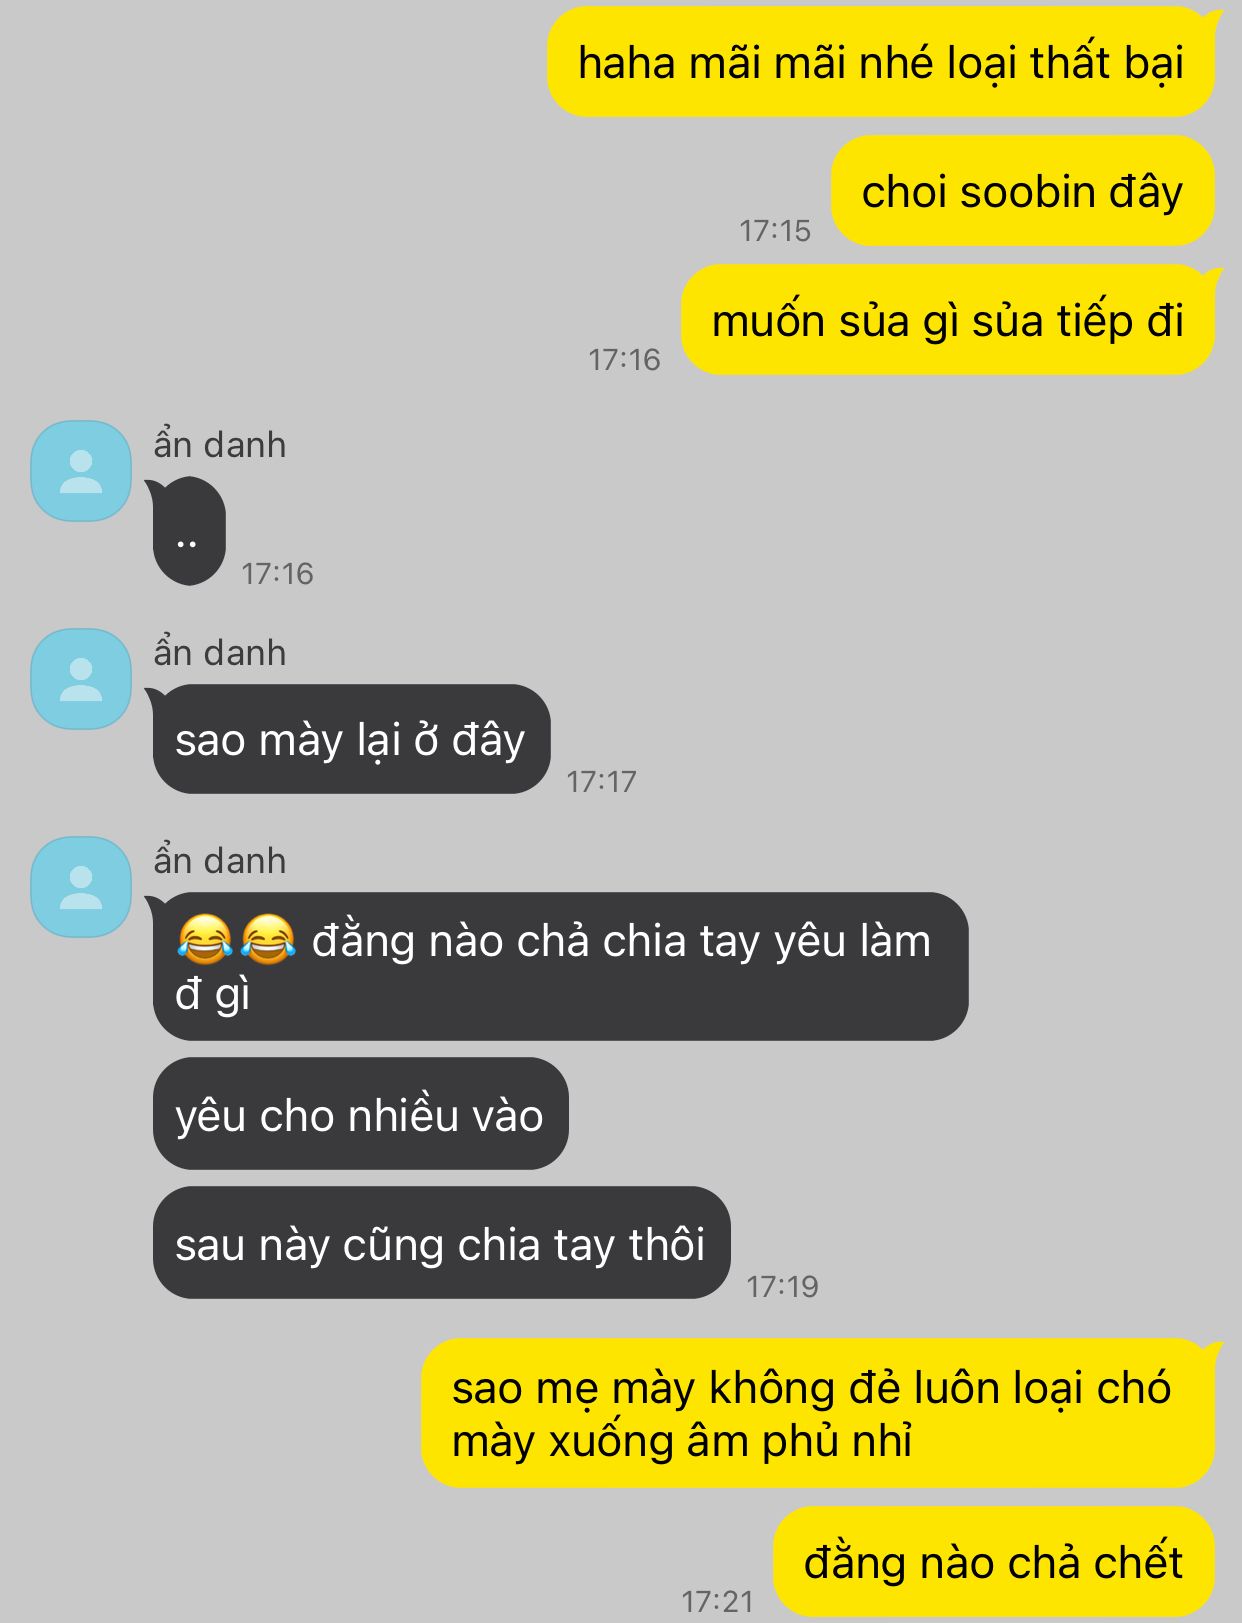Select gray bubble 'yêu cho nhiều vào'
The image size is (1242, 1623).
(360, 1114)
